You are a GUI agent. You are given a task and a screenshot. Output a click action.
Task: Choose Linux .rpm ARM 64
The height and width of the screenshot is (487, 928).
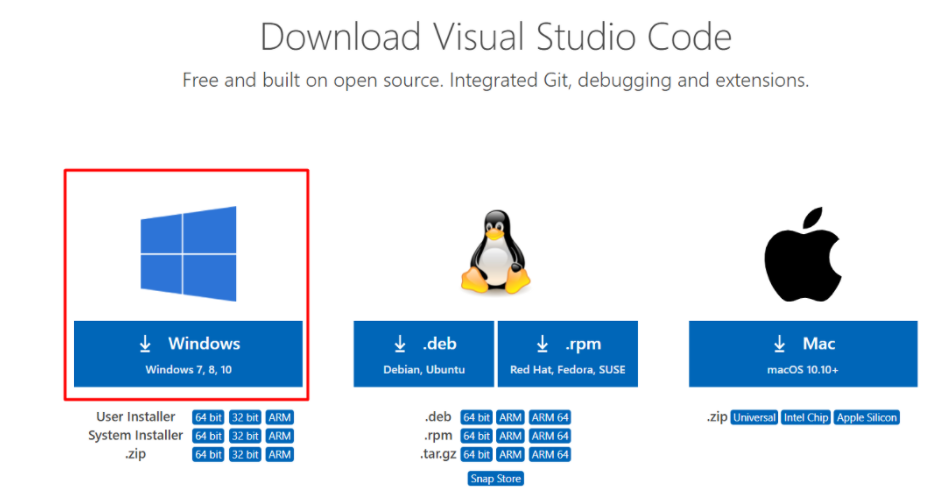pyautogui.click(x=550, y=436)
